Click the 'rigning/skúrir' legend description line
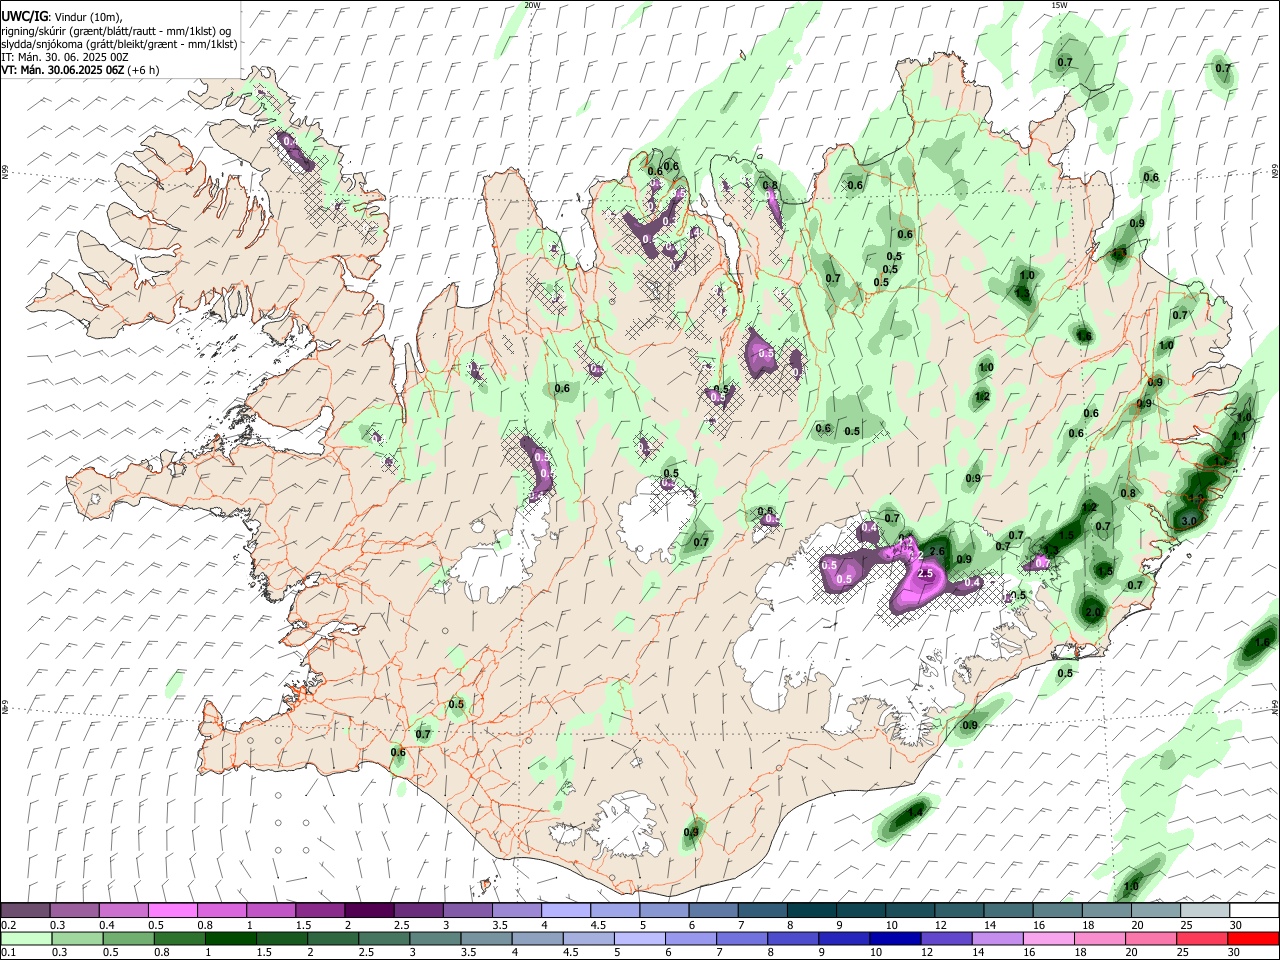Image resolution: width=1280 pixels, height=960 pixels. pos(116,31)
